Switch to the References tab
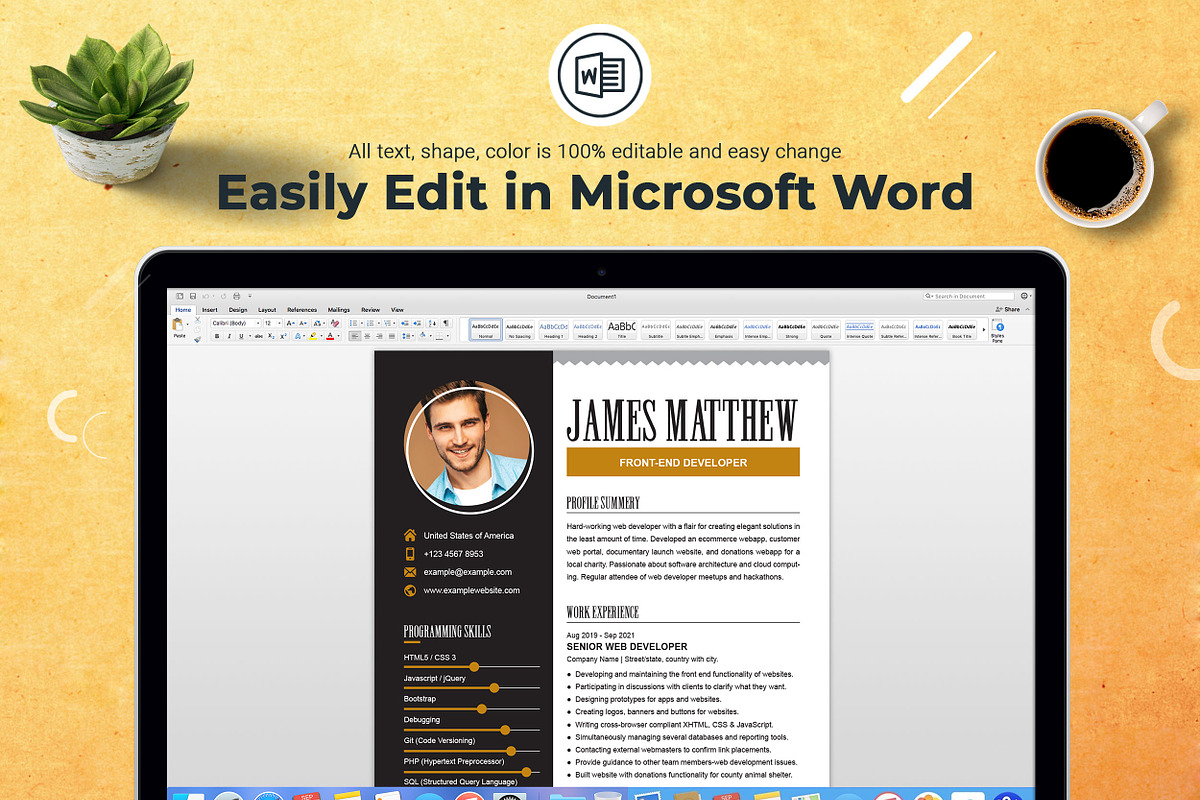The width and height of the screenshot is (1200, 800). click(302, 310)
